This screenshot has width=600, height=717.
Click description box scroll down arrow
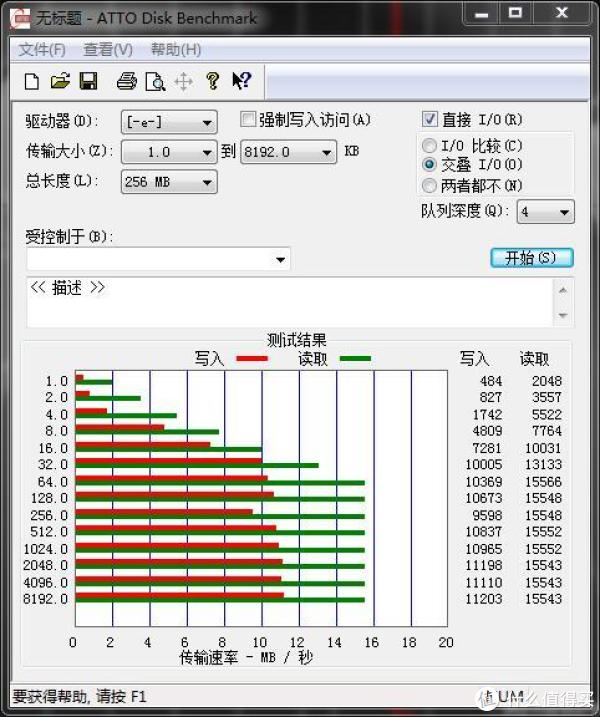coord(563,315)
